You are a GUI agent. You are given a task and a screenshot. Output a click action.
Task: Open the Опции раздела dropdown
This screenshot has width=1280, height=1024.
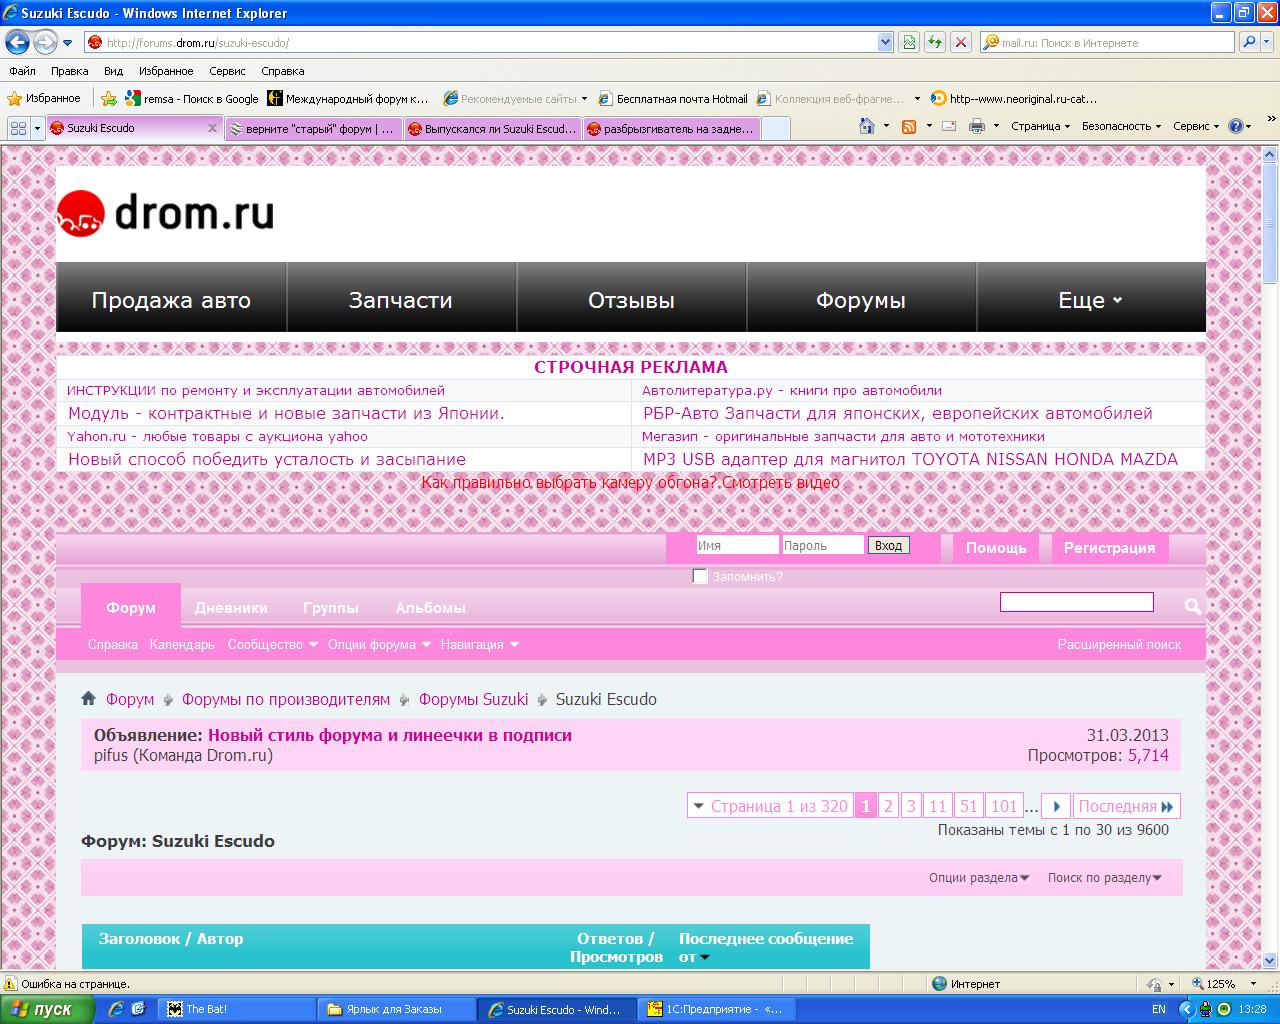click(x=978, y=877)
